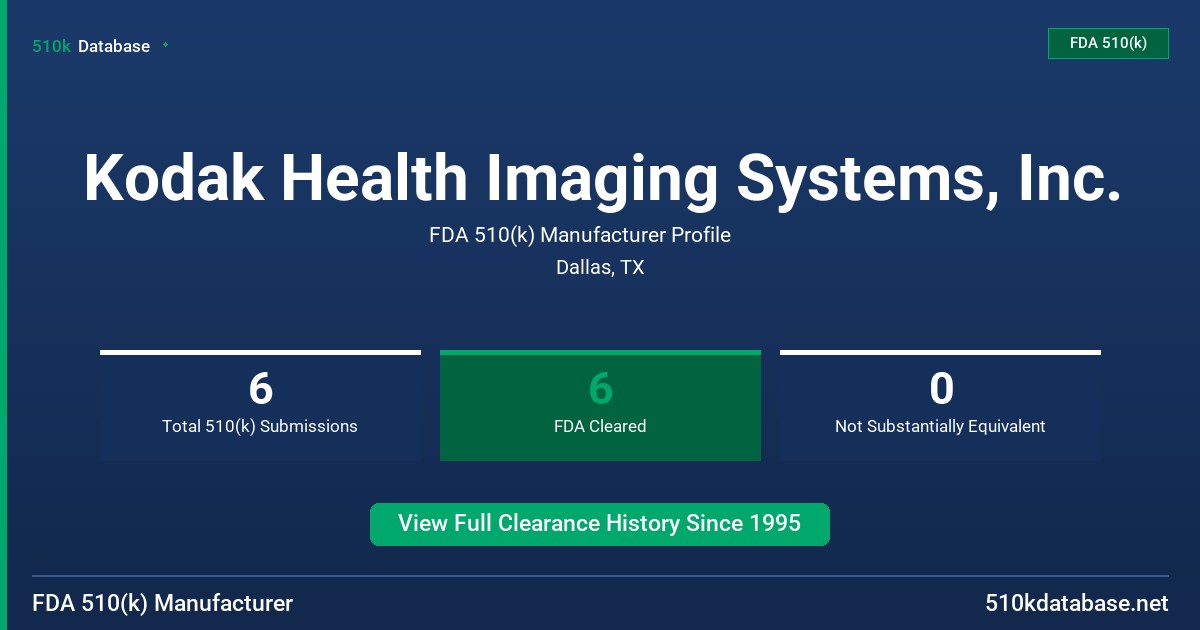Select the FDA Cleared stat card

pyautogui.click(x=600, y=406)
